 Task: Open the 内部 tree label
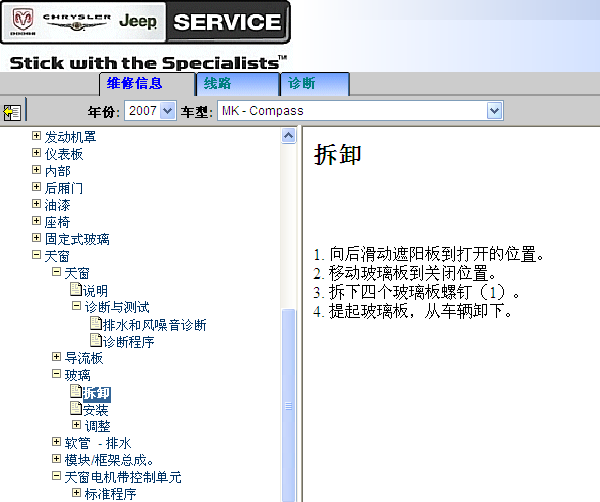click(x=57, y=171)
